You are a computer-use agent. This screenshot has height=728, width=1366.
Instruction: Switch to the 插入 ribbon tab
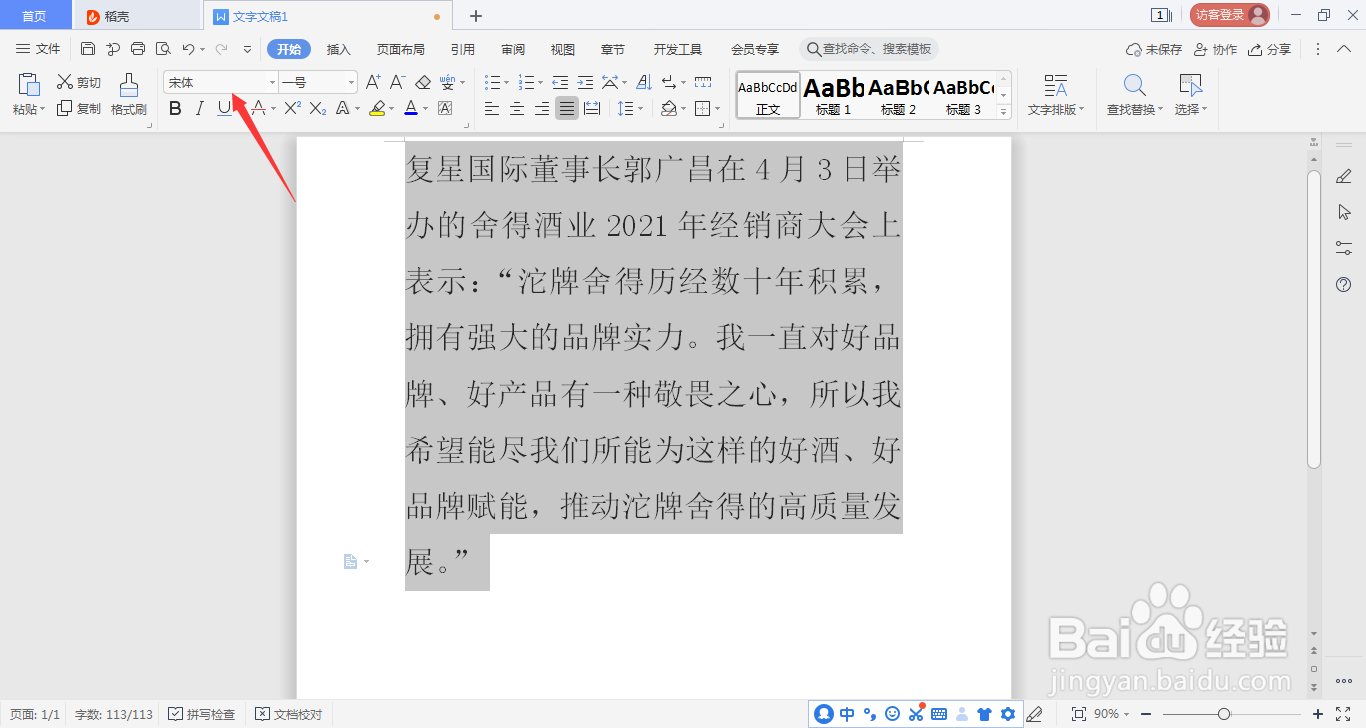pyautogui.click(x=338, y=48)
